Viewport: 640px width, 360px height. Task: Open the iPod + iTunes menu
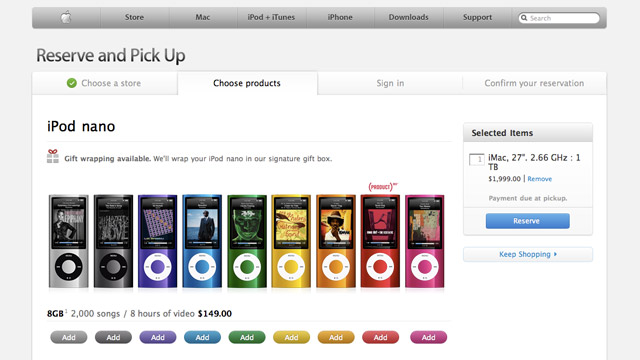pyautogui.click(x=271, y=17)
